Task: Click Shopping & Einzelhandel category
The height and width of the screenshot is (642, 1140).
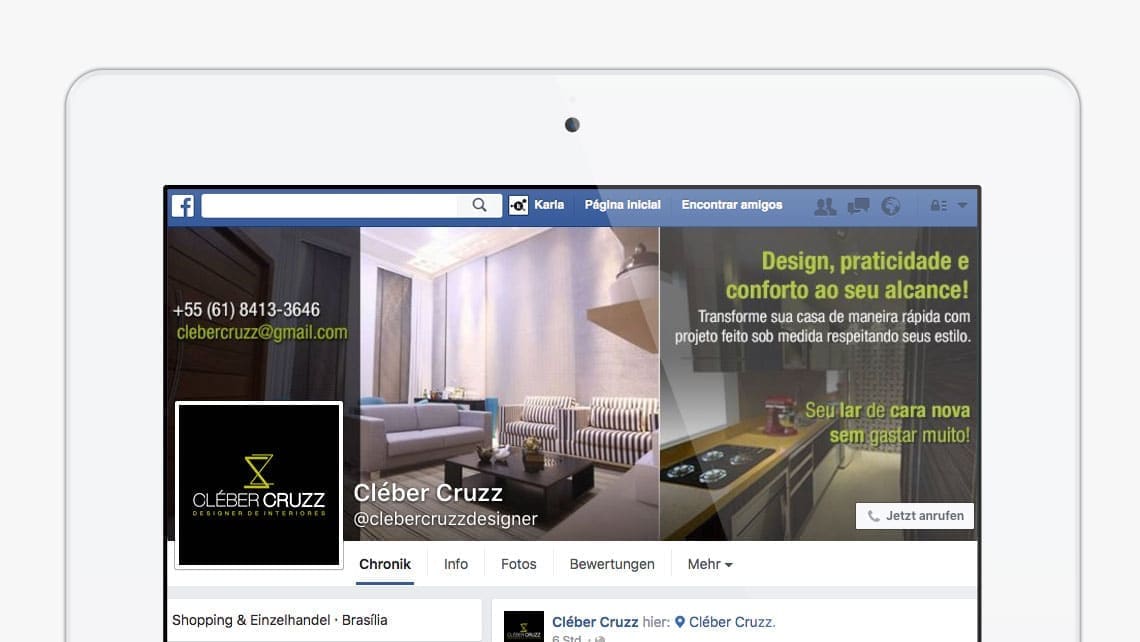Action: point(251,620)
